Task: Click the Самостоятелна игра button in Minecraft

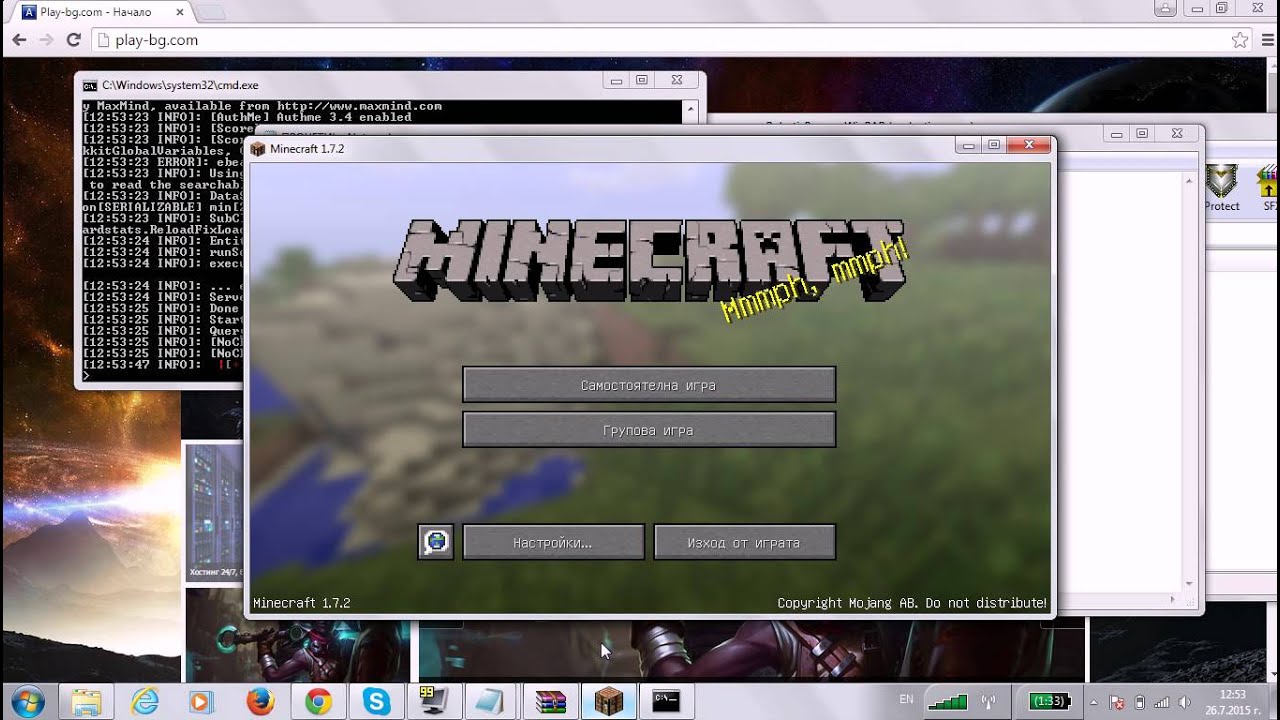Action: (649, 385)
